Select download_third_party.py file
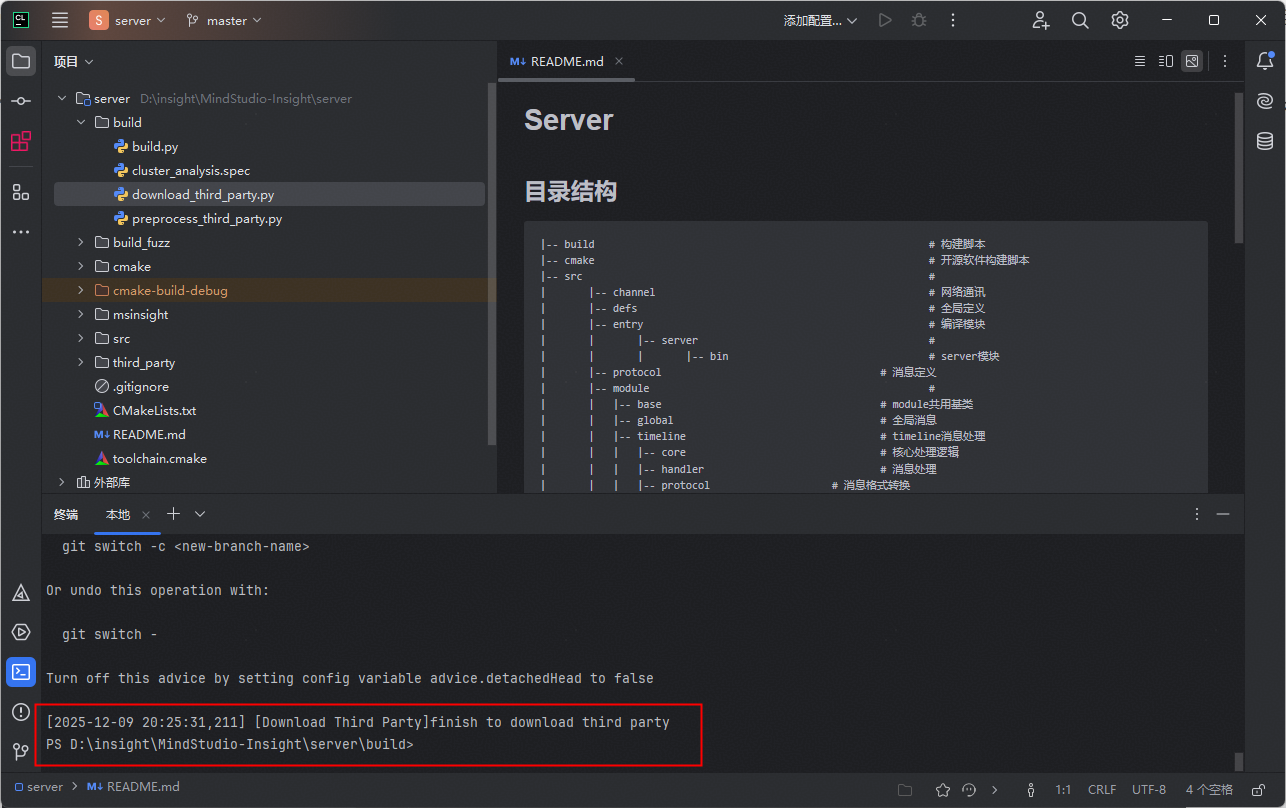 tap(203, 194)
